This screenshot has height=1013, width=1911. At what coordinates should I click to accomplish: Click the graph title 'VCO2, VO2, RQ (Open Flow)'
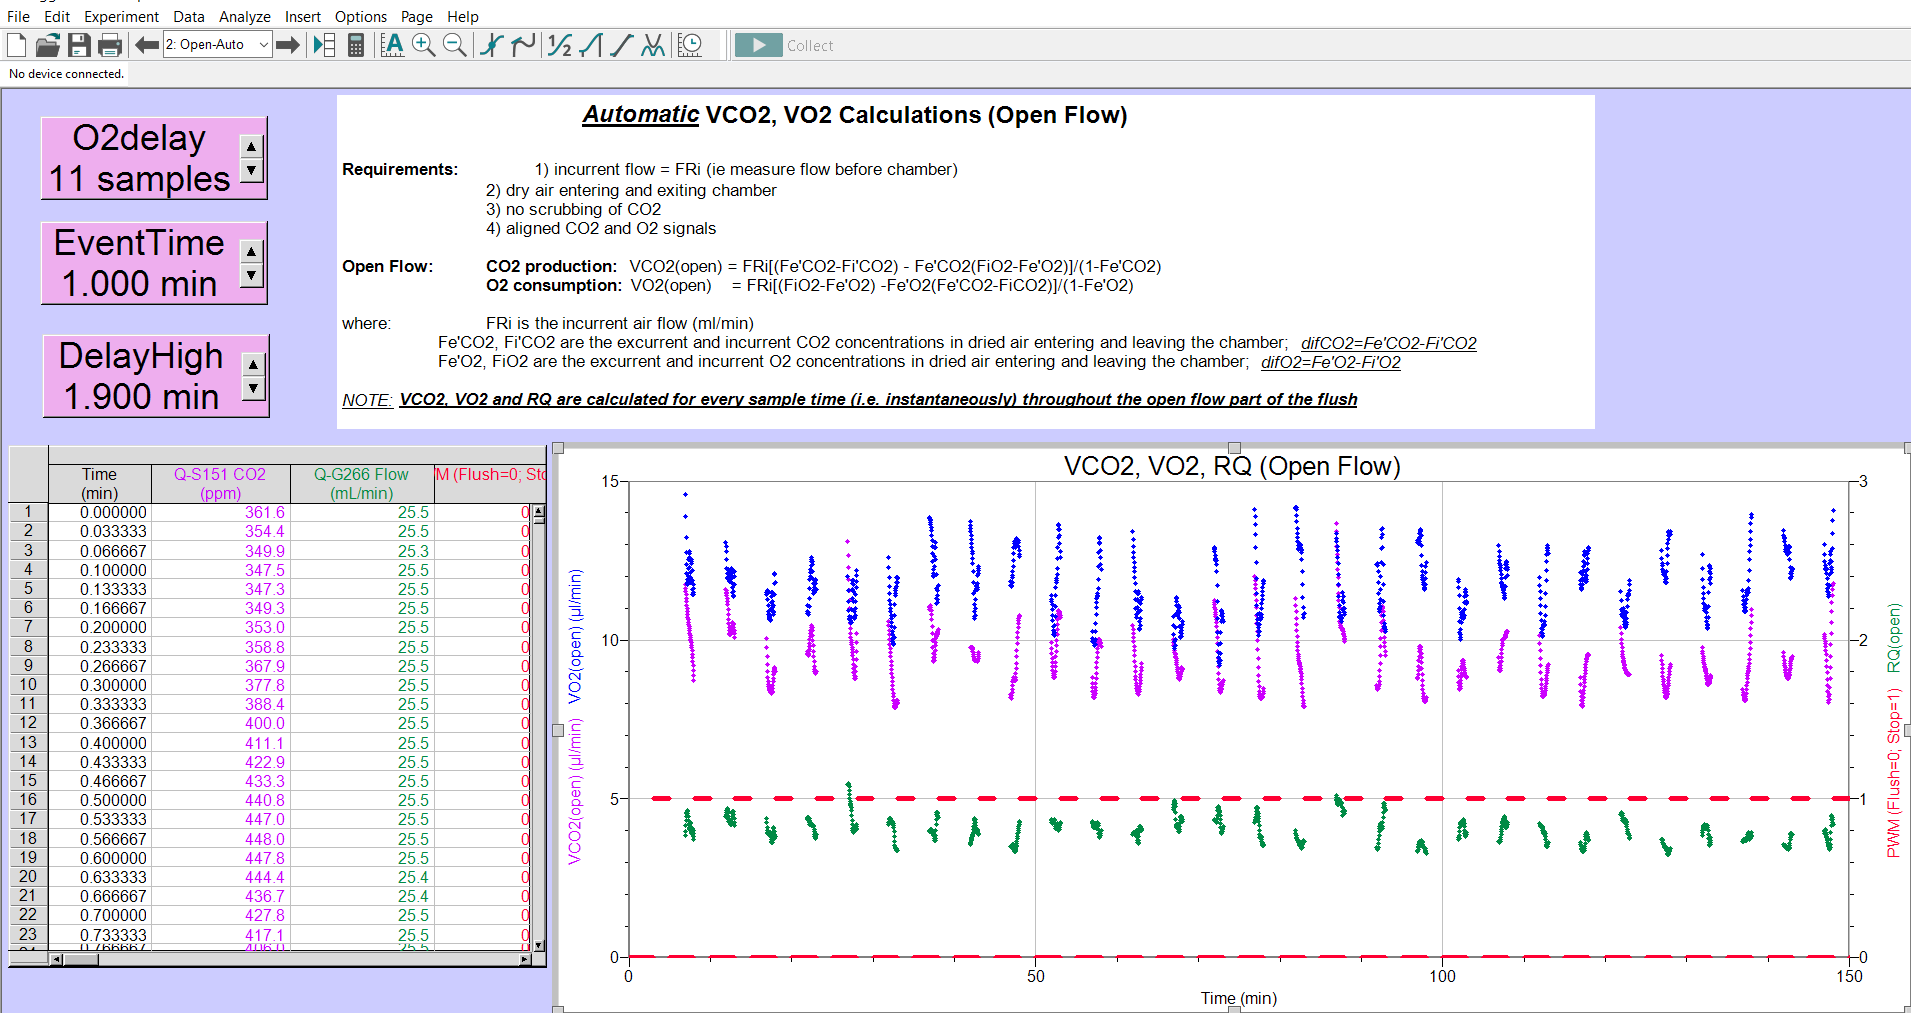click(x=1232, y=466)
